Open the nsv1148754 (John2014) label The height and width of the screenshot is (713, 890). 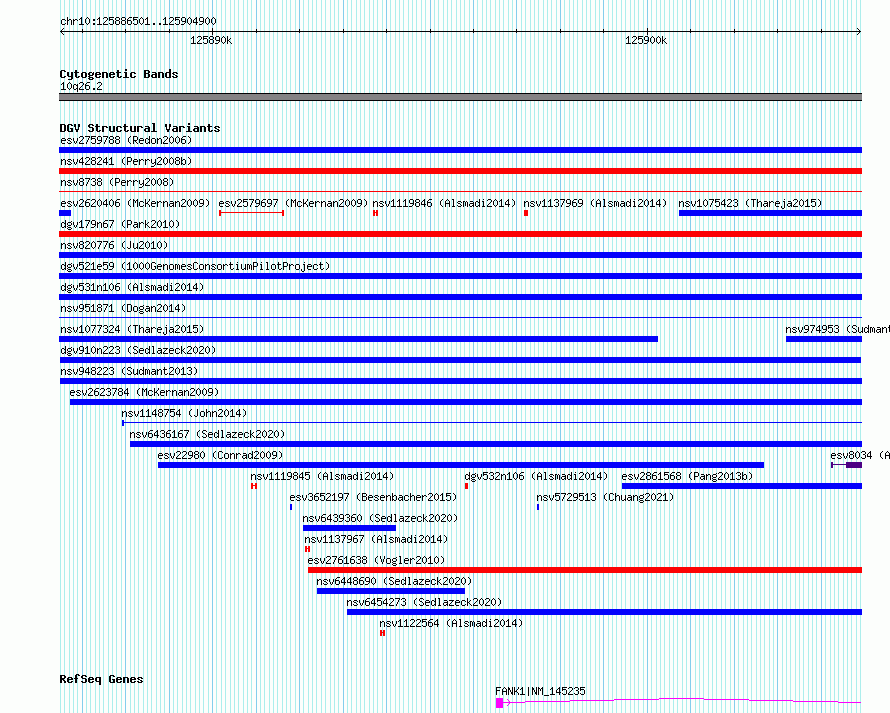pyautogui.click(x=184, y=413)
